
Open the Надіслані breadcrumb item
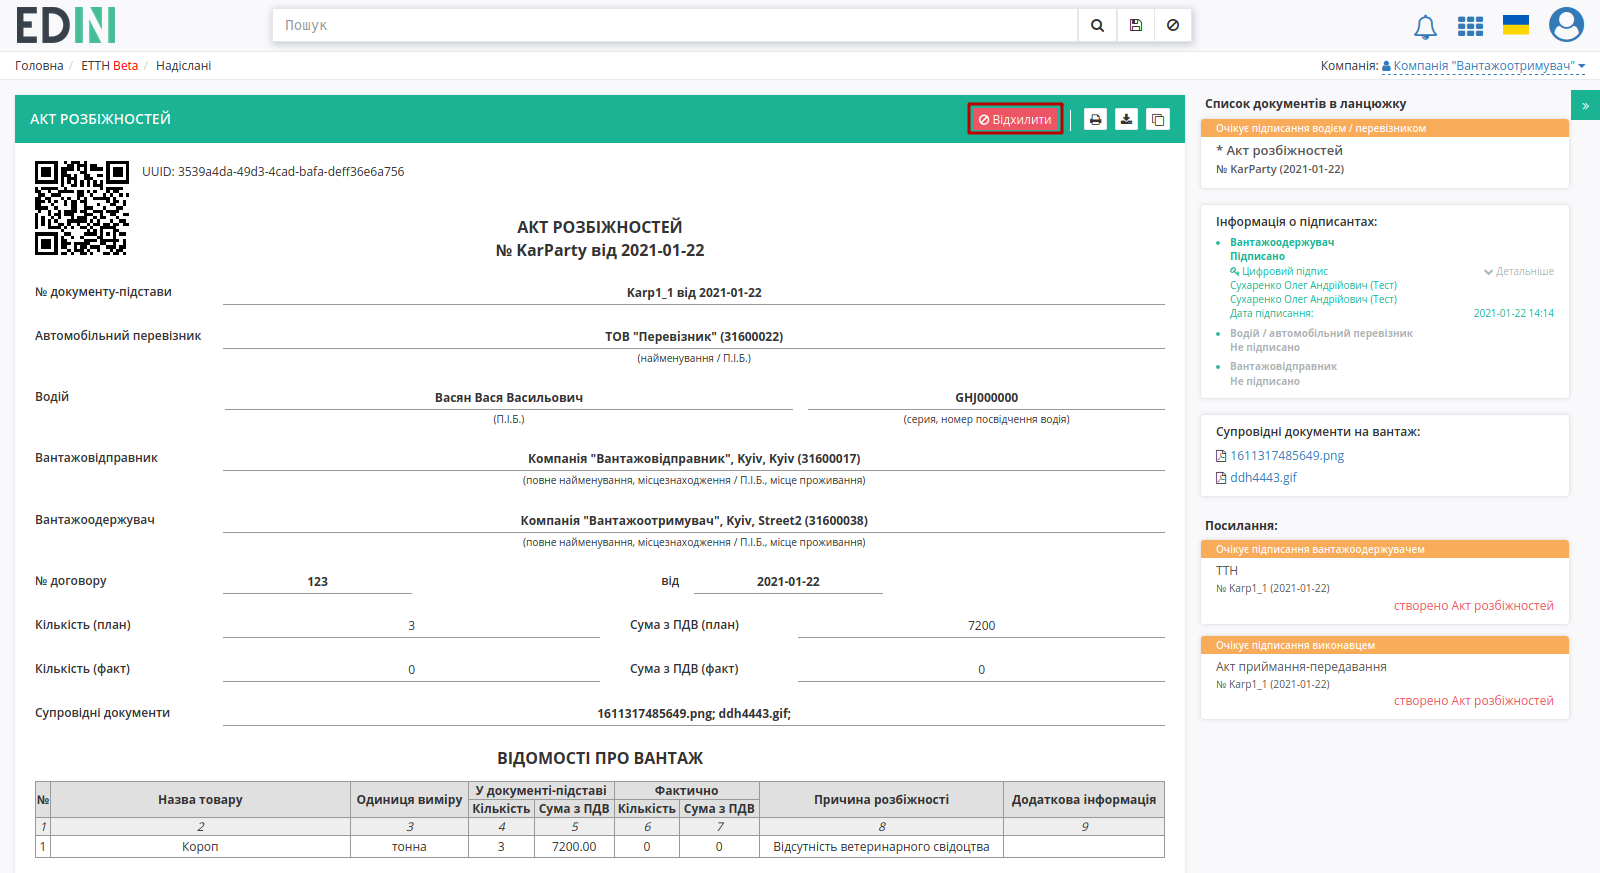coord(183,66)
